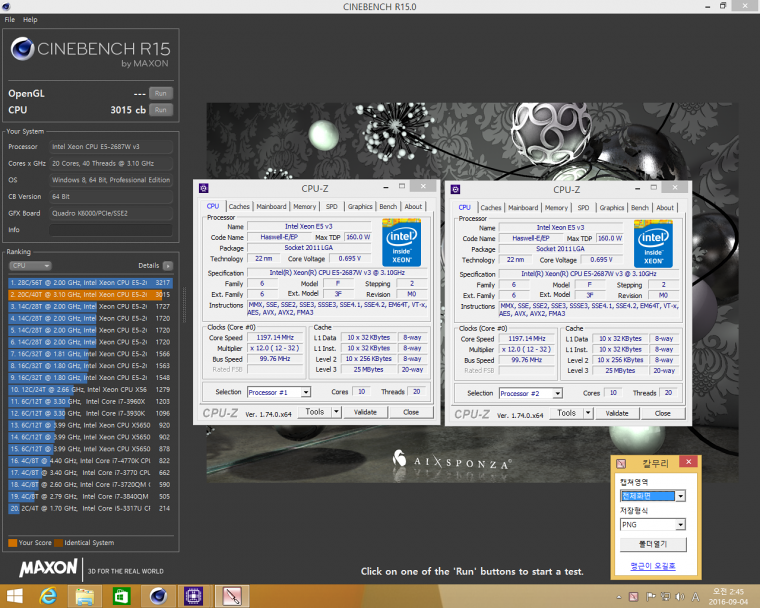Run the OpenGL benchmark
The image size is (760, 608).
click(x=161, y=93)
